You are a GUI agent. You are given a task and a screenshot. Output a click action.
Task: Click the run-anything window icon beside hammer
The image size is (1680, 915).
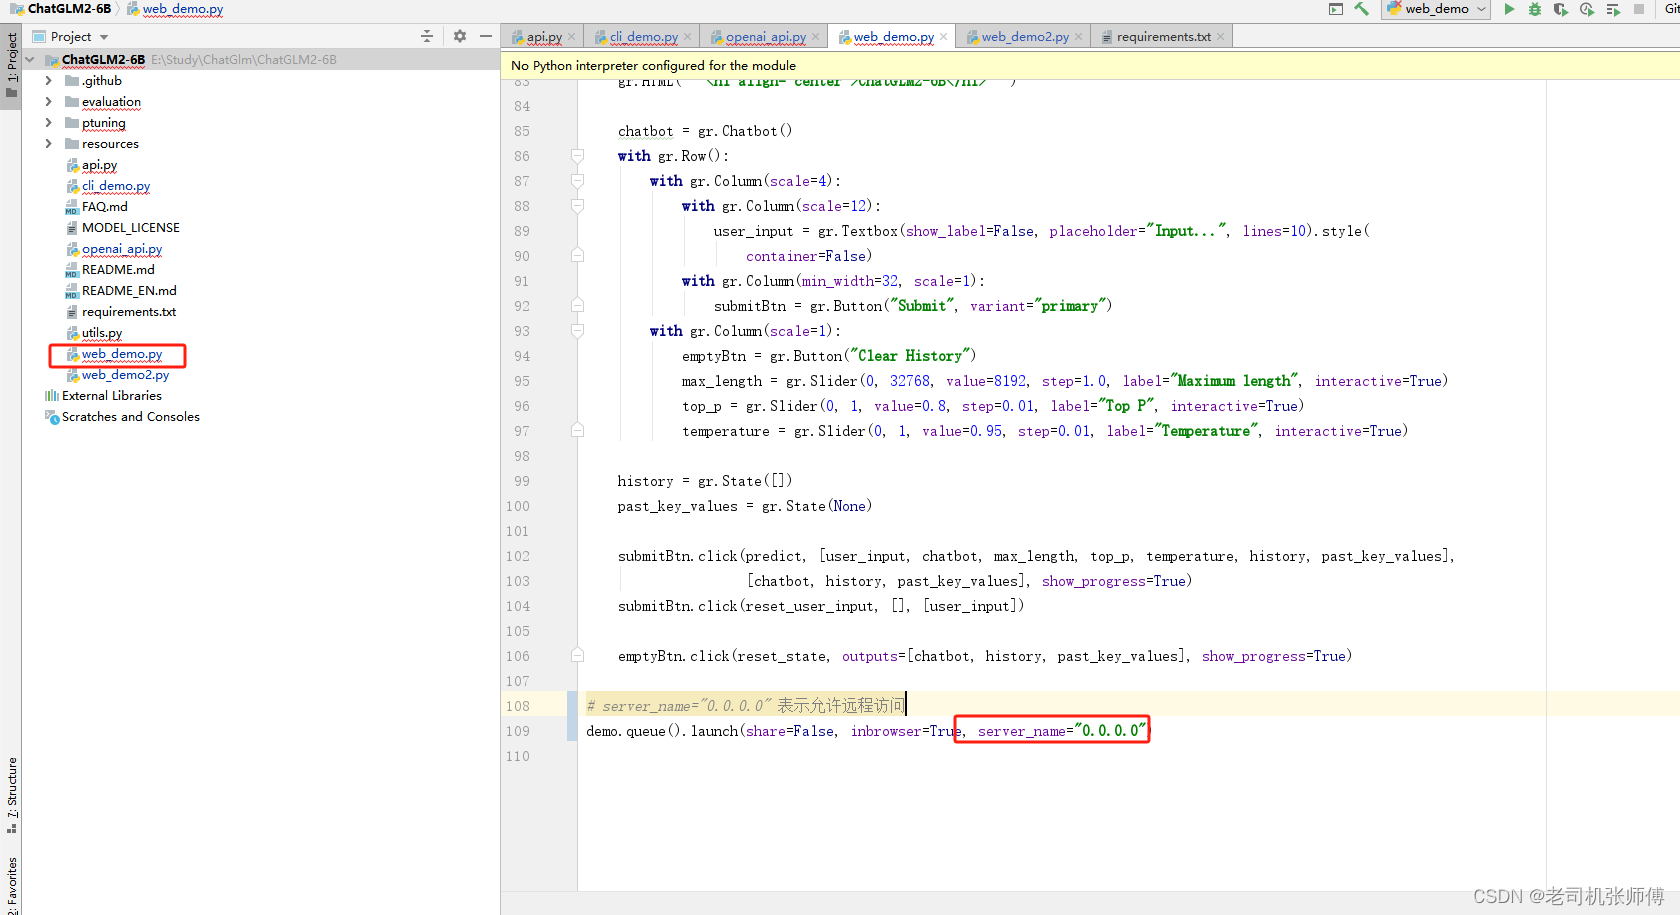click(x=1336, y=9)
